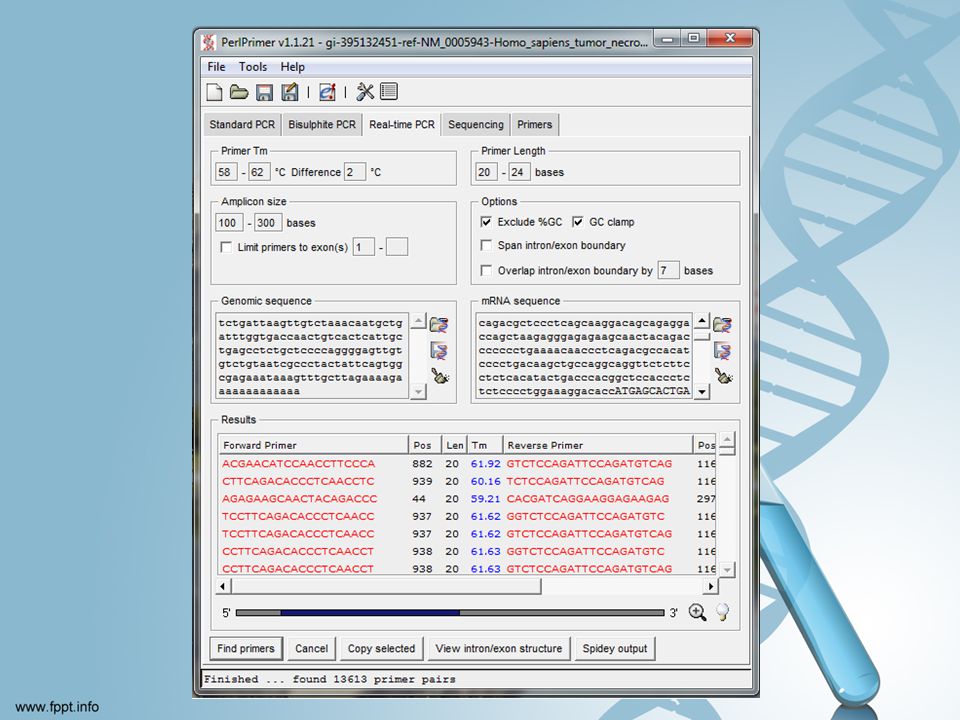Enable Limit primers to exon(s) checkbox
This screenshot has width=960, height=720.
[226, 247]
